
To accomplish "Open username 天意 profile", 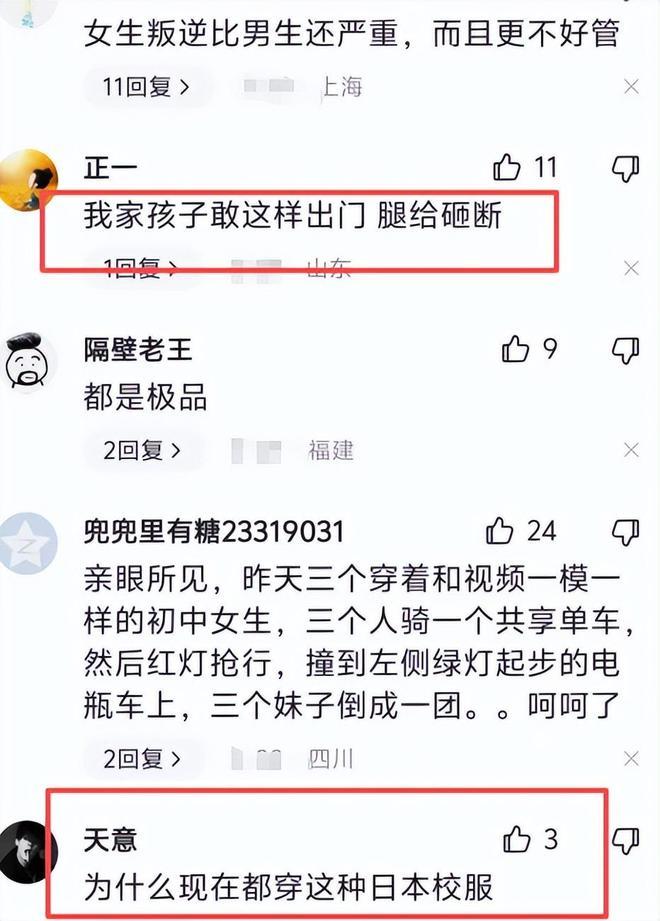I will 110,839.
